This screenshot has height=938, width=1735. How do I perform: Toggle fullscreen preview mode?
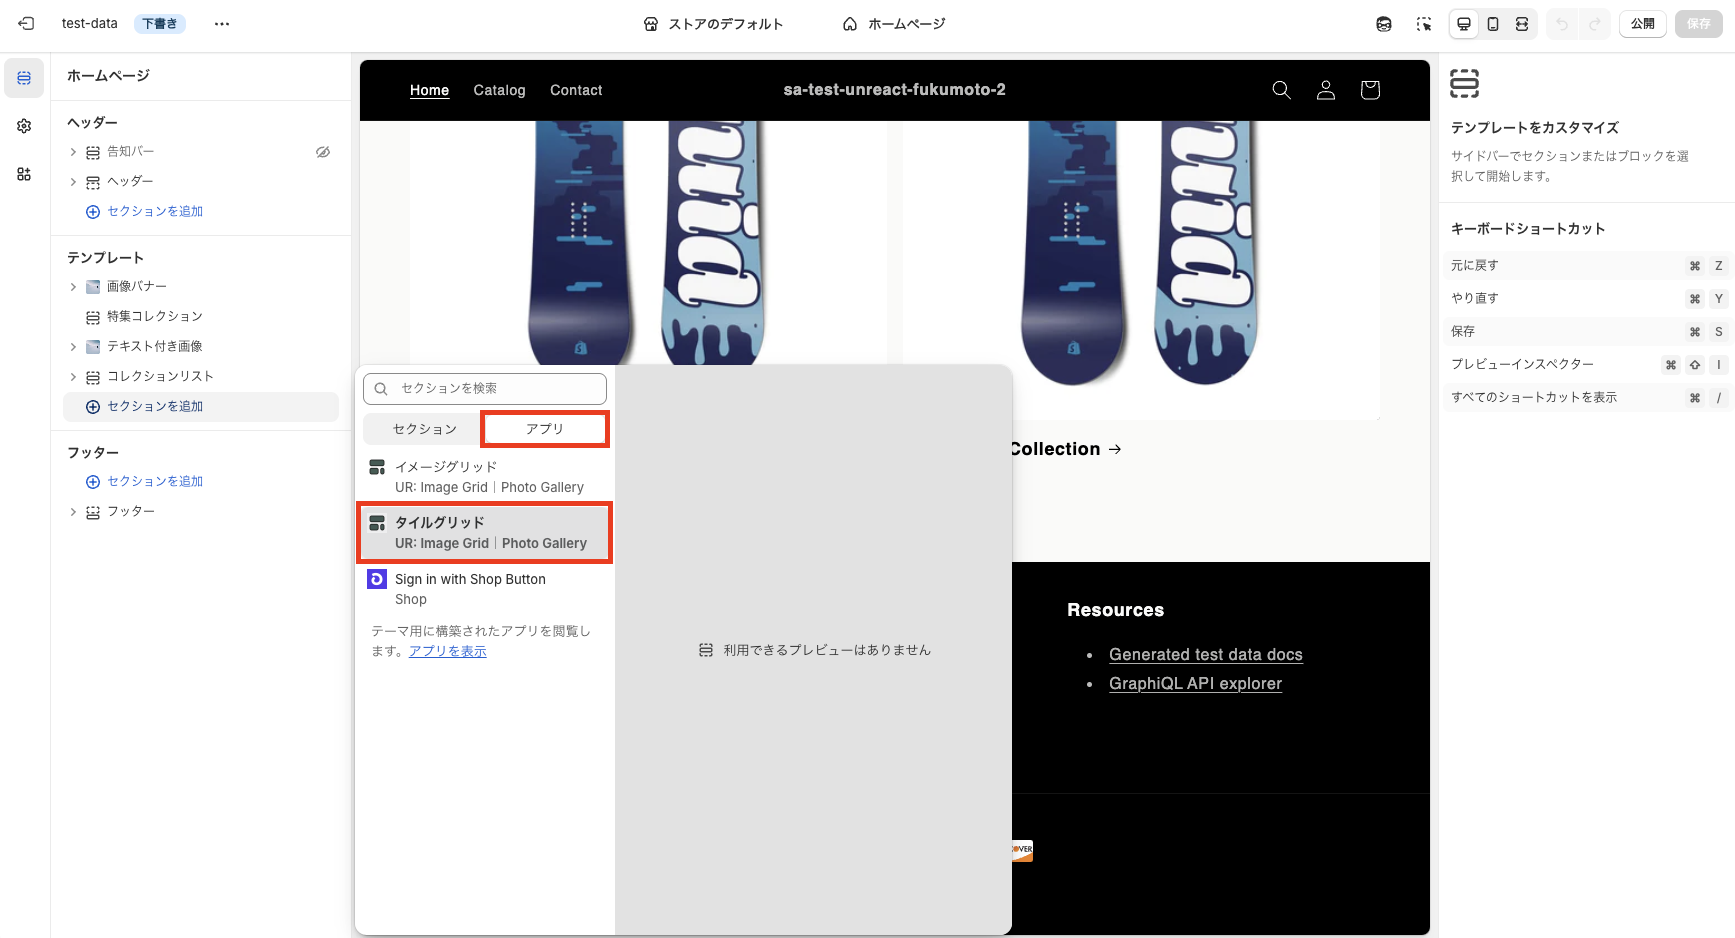1523,23
